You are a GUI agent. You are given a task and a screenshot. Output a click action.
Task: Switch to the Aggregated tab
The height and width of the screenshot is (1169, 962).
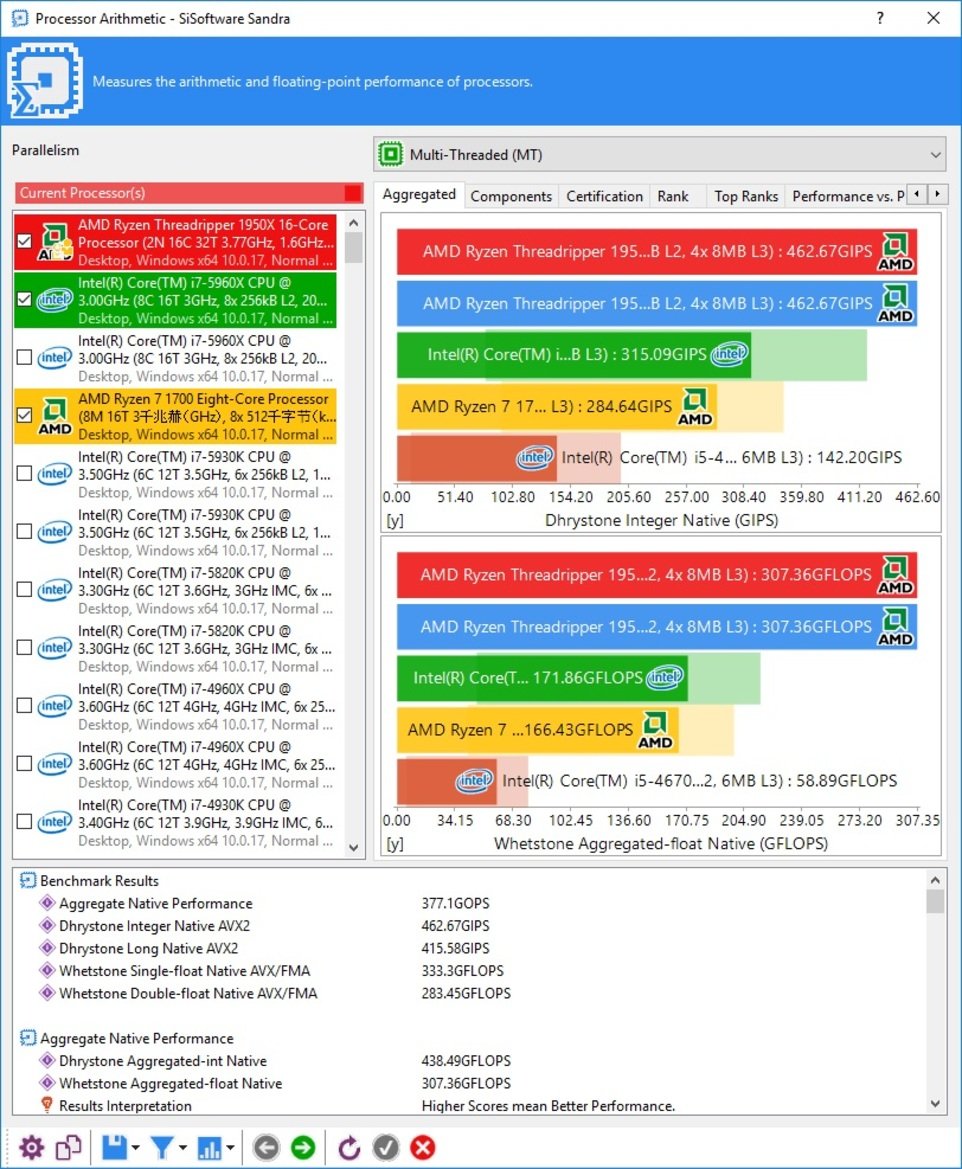[419, 195]
